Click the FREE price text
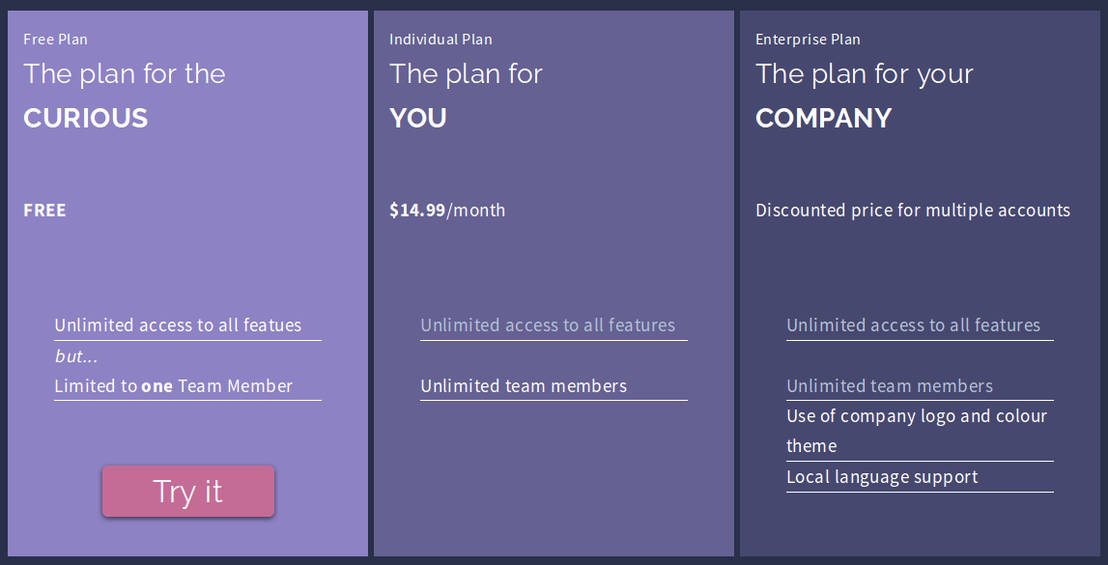The width and height of the screenshot is (1108, 565). pos(45,210)
